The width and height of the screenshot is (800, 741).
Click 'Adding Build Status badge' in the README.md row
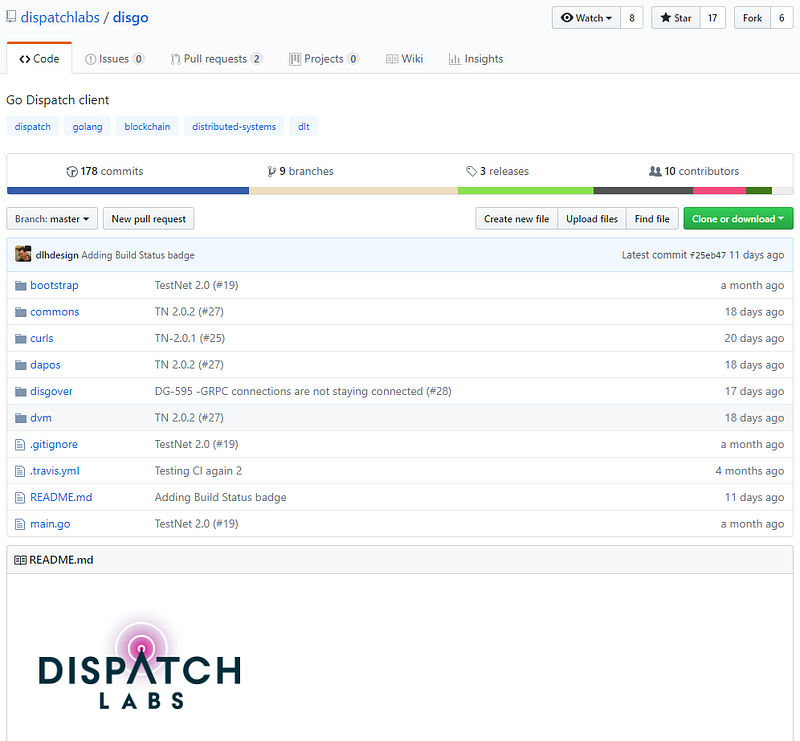click(x=220, y=498)
